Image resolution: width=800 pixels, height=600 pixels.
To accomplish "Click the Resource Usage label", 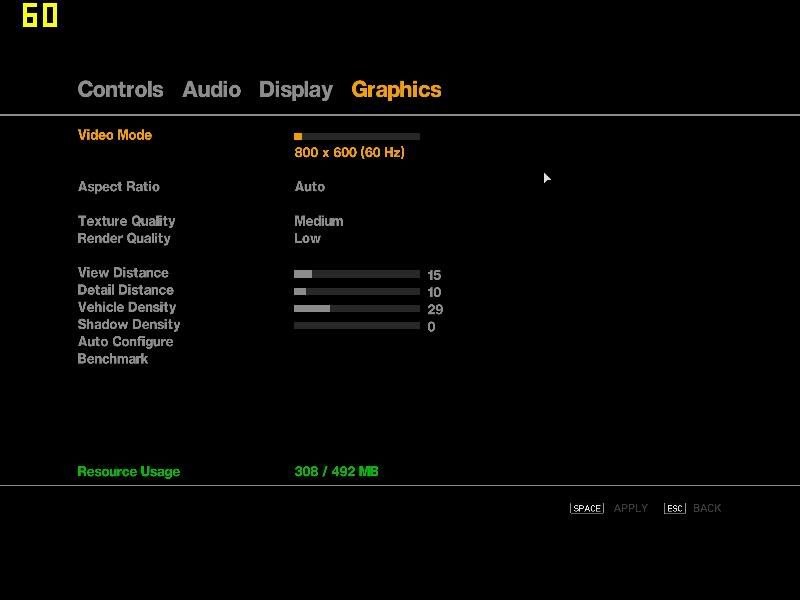I will [x=129, y=471].
